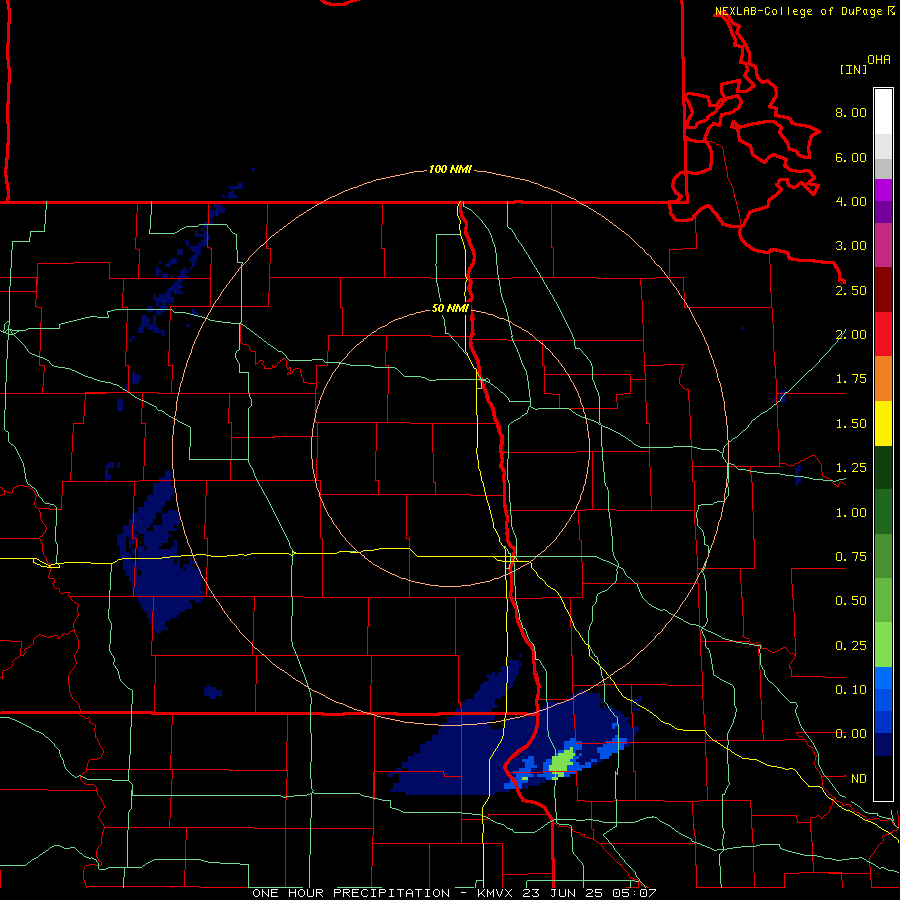
Task: Click the 1.00 legend value
Action: tap(851, 513)
